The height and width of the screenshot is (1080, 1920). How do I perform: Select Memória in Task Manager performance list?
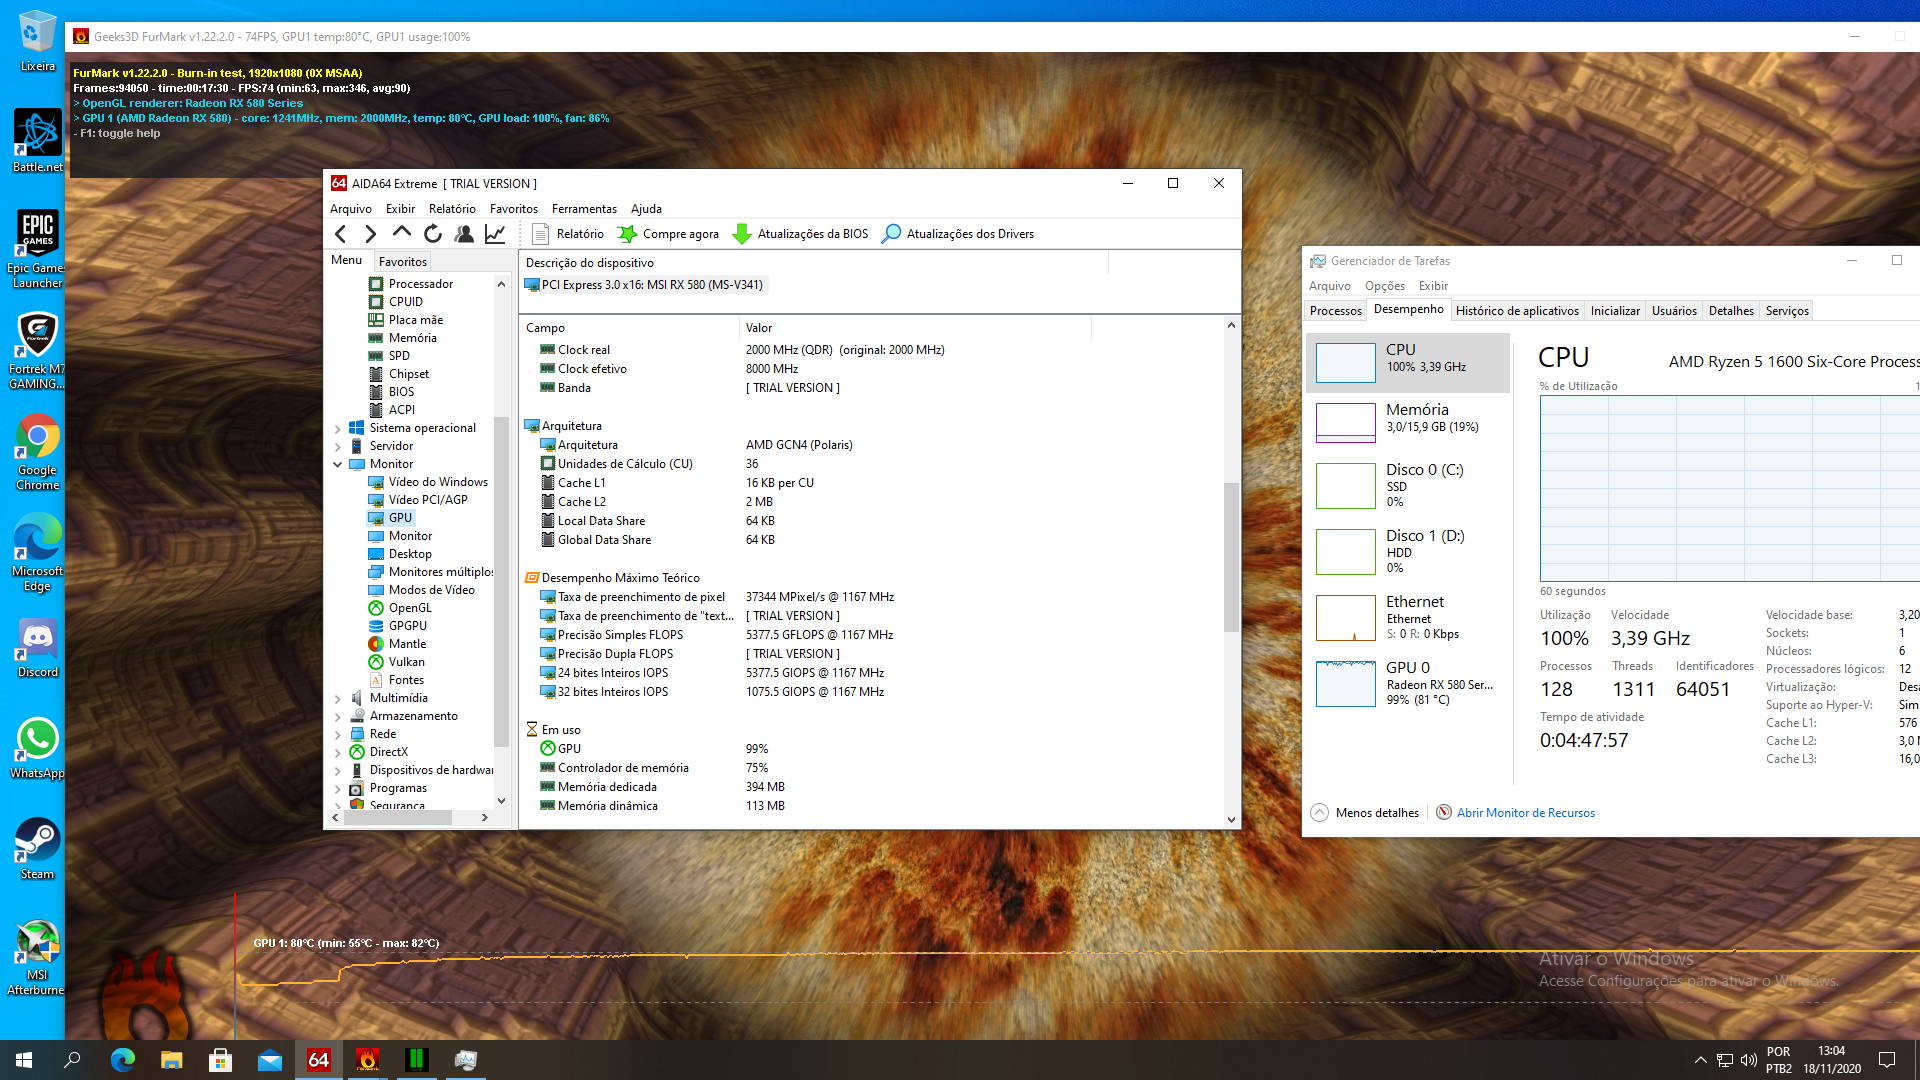click(1407, 422)
